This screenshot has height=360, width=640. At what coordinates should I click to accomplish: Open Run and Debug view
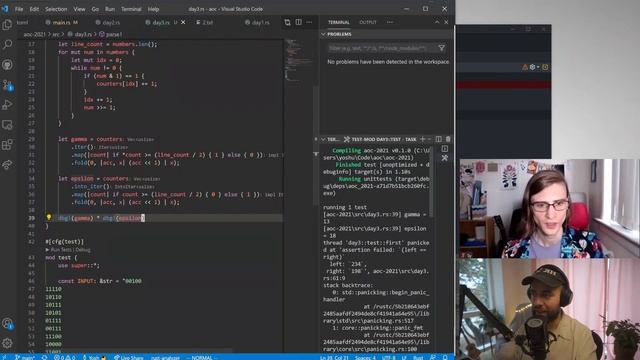[7, 104]
